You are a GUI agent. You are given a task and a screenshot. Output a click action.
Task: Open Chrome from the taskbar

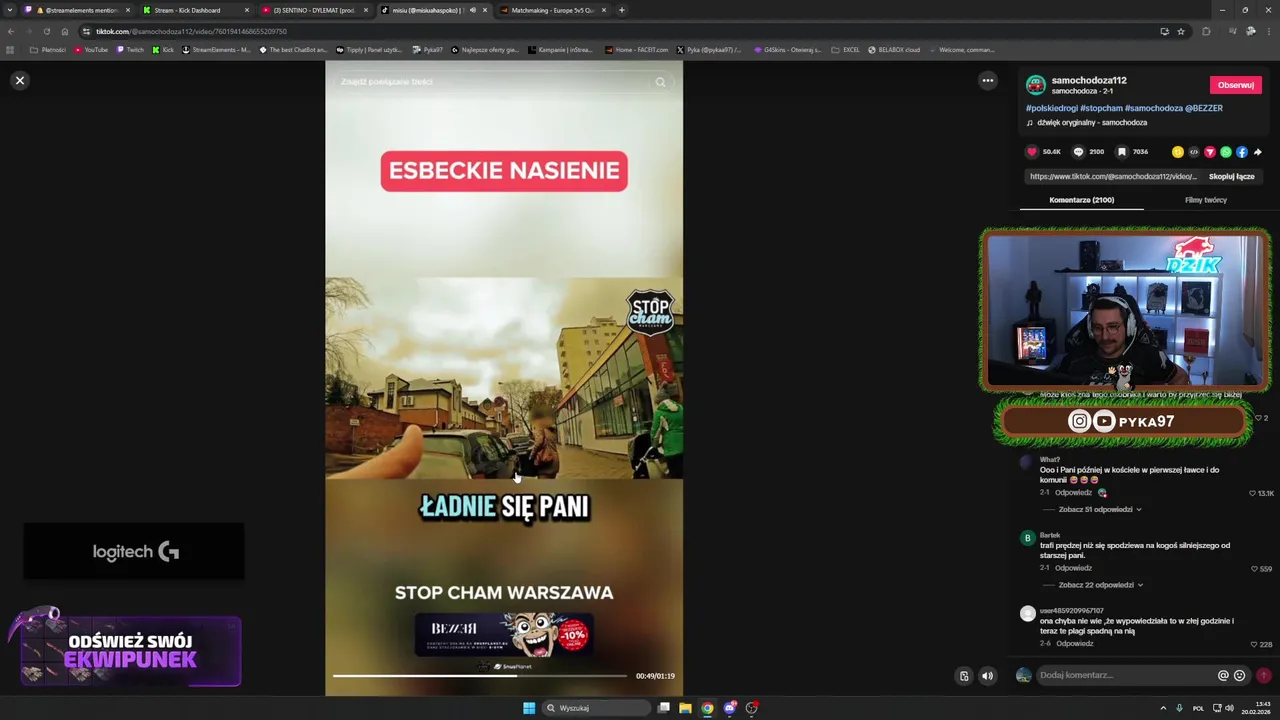pyautogui.click(x=707, y=708)
